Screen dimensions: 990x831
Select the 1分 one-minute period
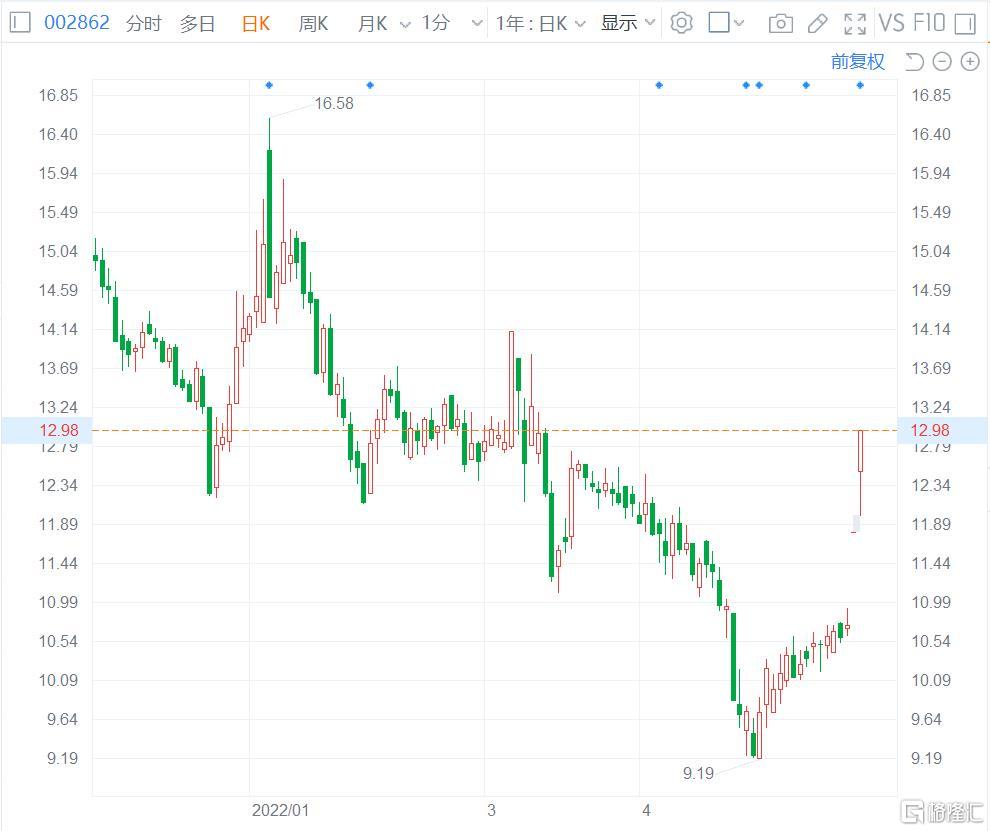pyautogui.click(x=436, y=23)
